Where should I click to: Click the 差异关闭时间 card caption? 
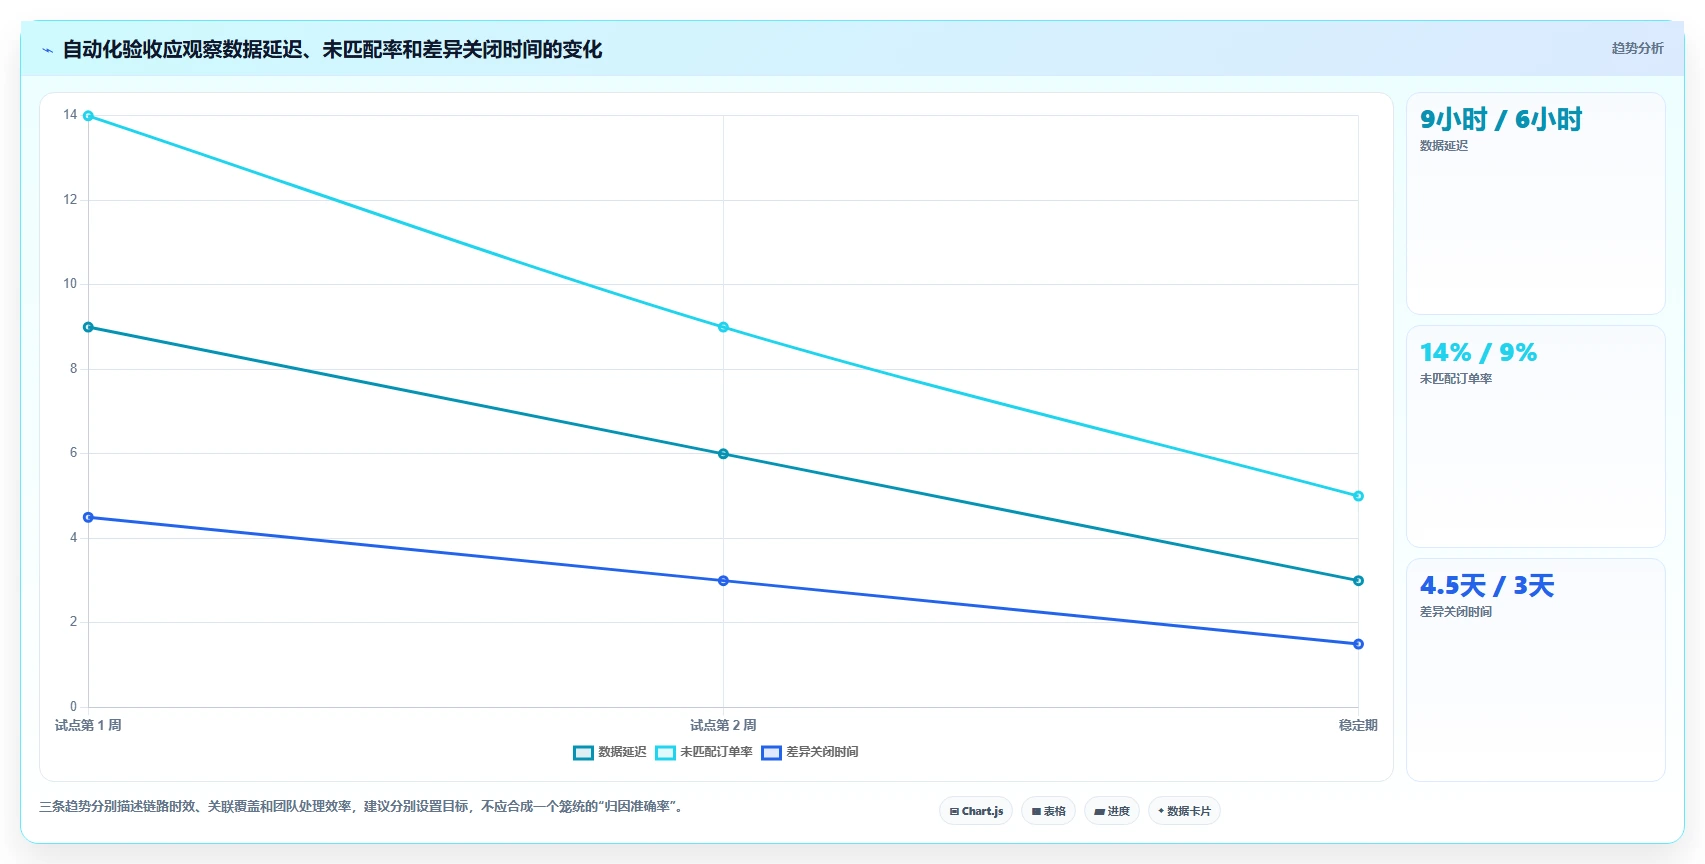[x=1456, y=612]
